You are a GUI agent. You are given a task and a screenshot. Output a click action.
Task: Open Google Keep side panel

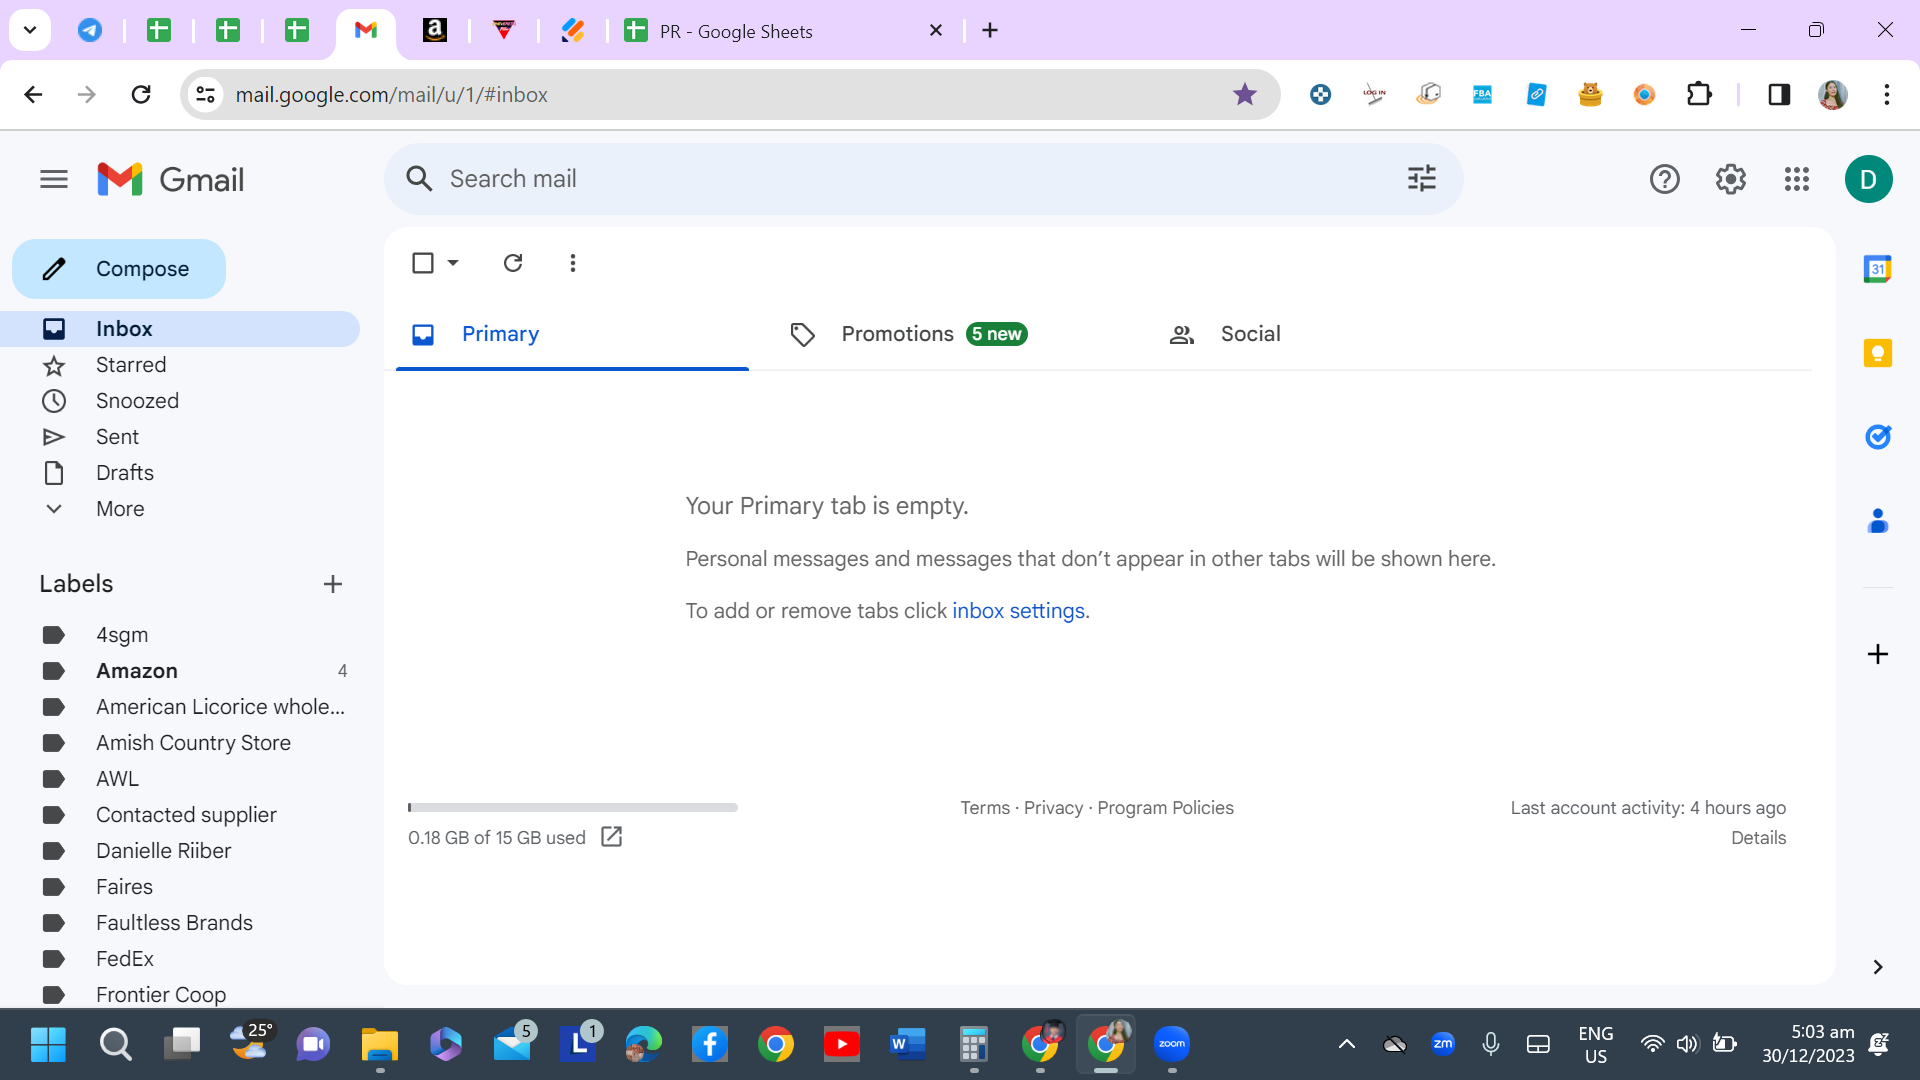[1877, 353]
